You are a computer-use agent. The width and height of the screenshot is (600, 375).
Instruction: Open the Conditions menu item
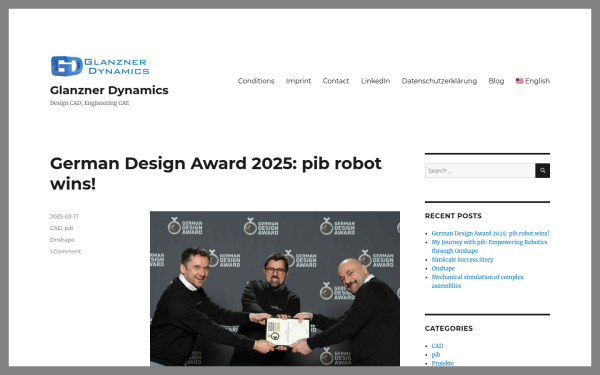click(x=256, y=81)
